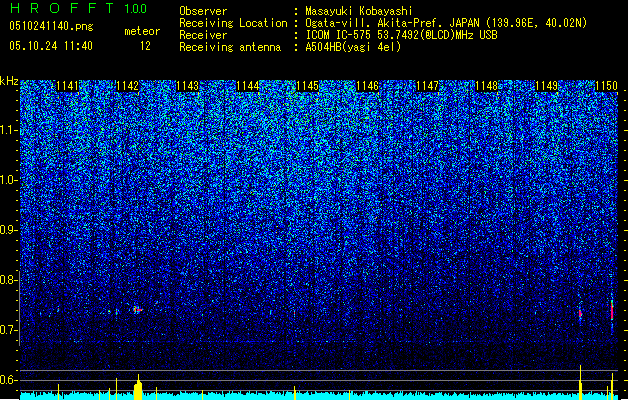Click the tall yellow power spike after 1149
Image resolution: width=629 pixels, height=400 pixels.
coord(580,382)
